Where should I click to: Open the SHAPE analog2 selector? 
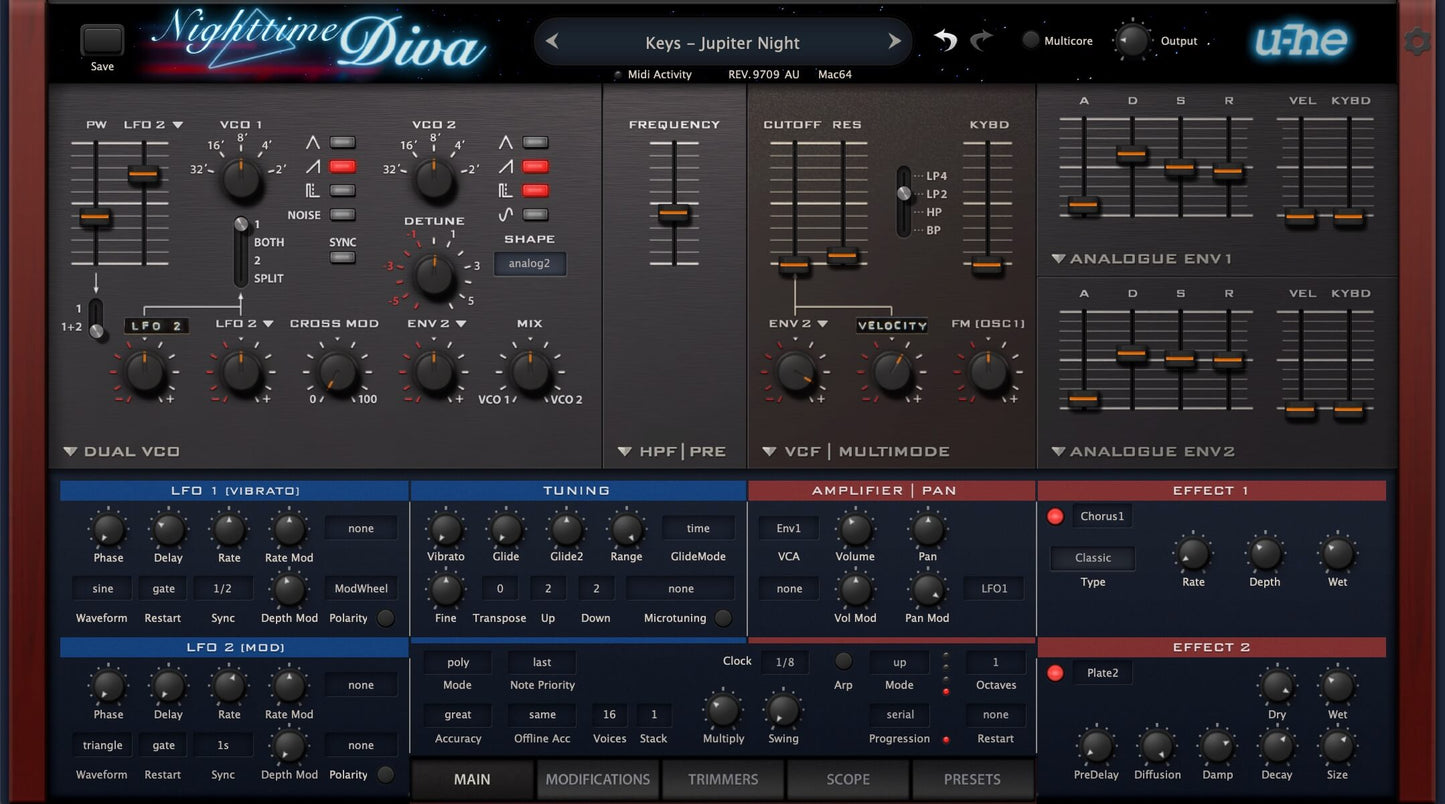(x=530, y=264)
